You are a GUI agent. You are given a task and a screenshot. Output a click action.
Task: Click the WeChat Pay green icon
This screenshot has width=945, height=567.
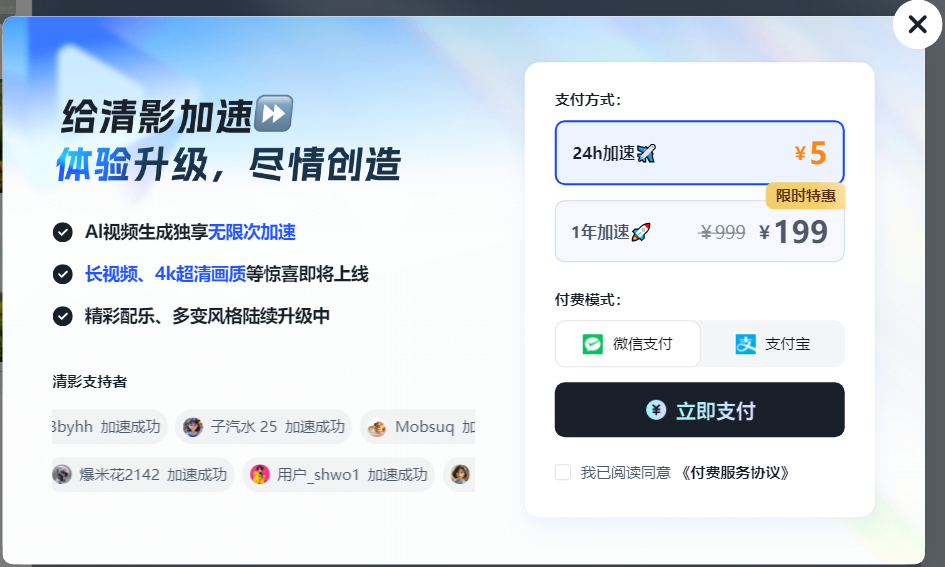click(x=592, y=344)
